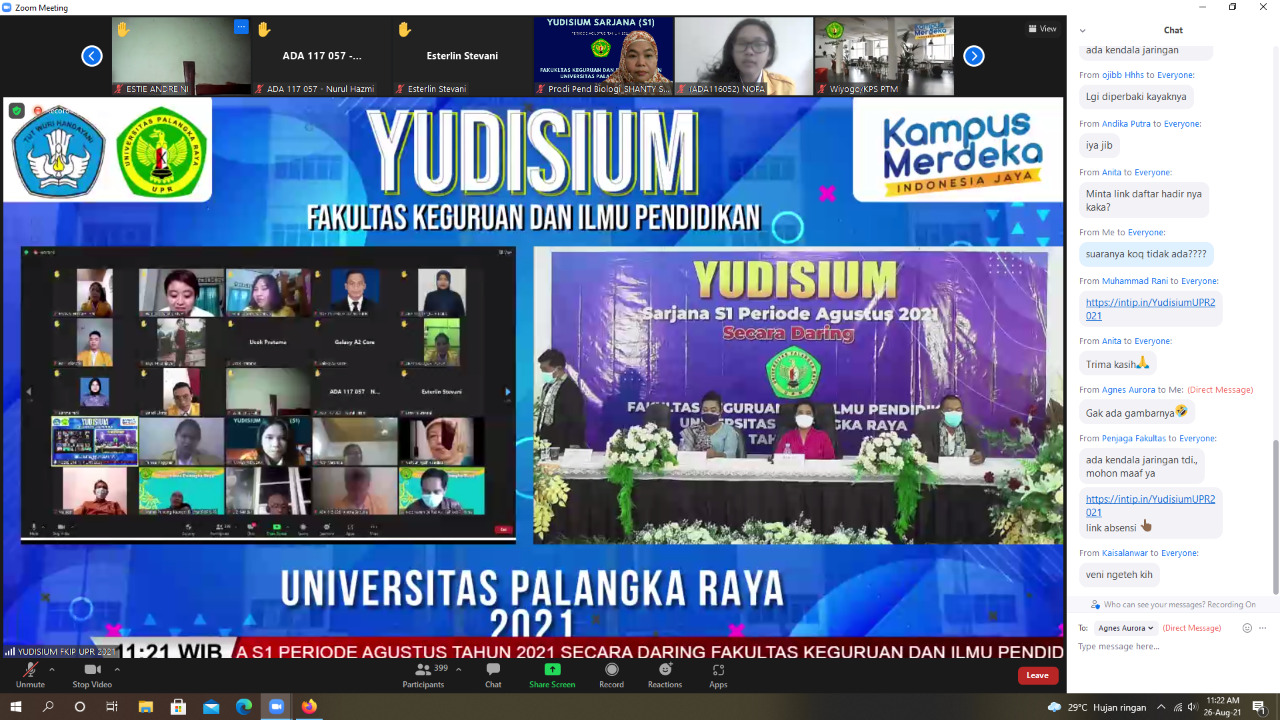Stop the camera with Stop Video
Image resolution: width=1280 pixels, height=720 pixels.
tap(92, 675)
